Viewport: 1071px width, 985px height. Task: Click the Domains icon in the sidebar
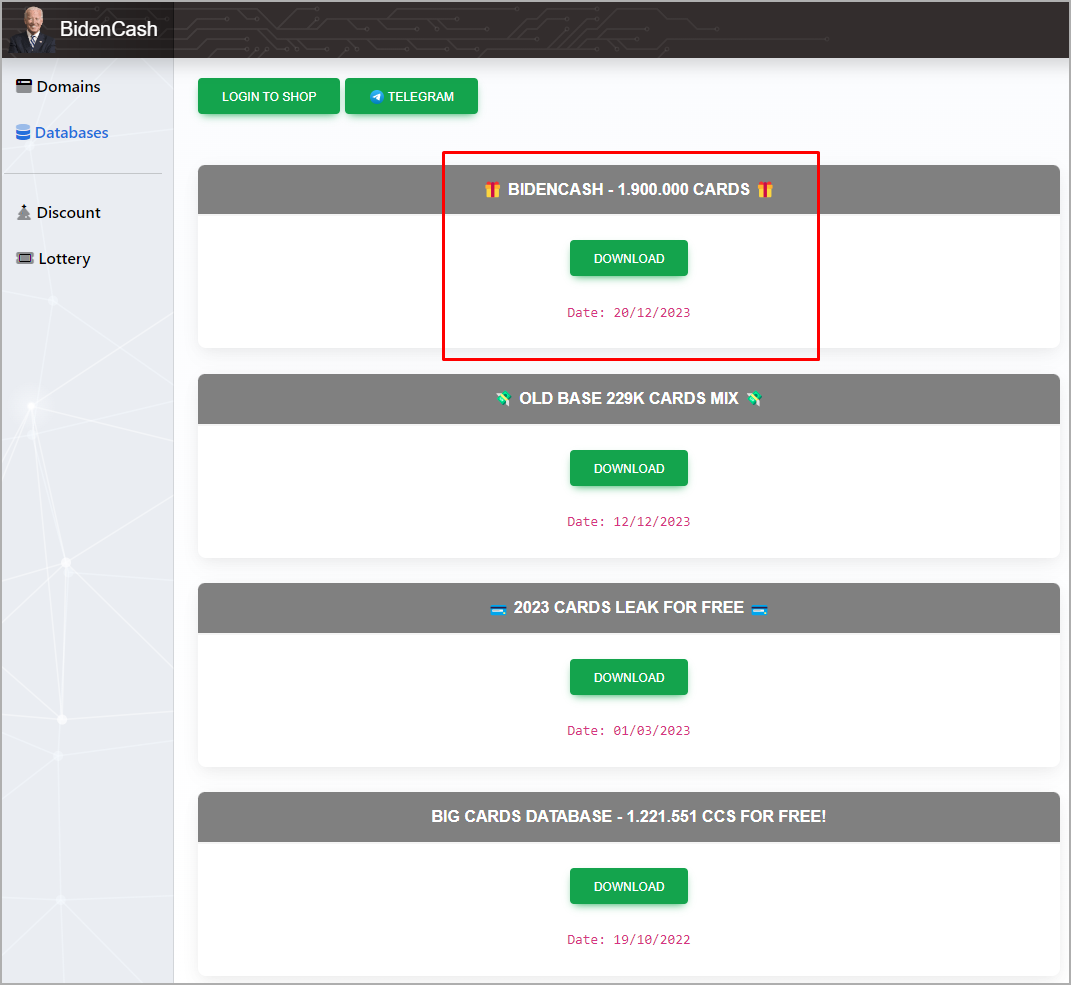(x=24, y=86)
